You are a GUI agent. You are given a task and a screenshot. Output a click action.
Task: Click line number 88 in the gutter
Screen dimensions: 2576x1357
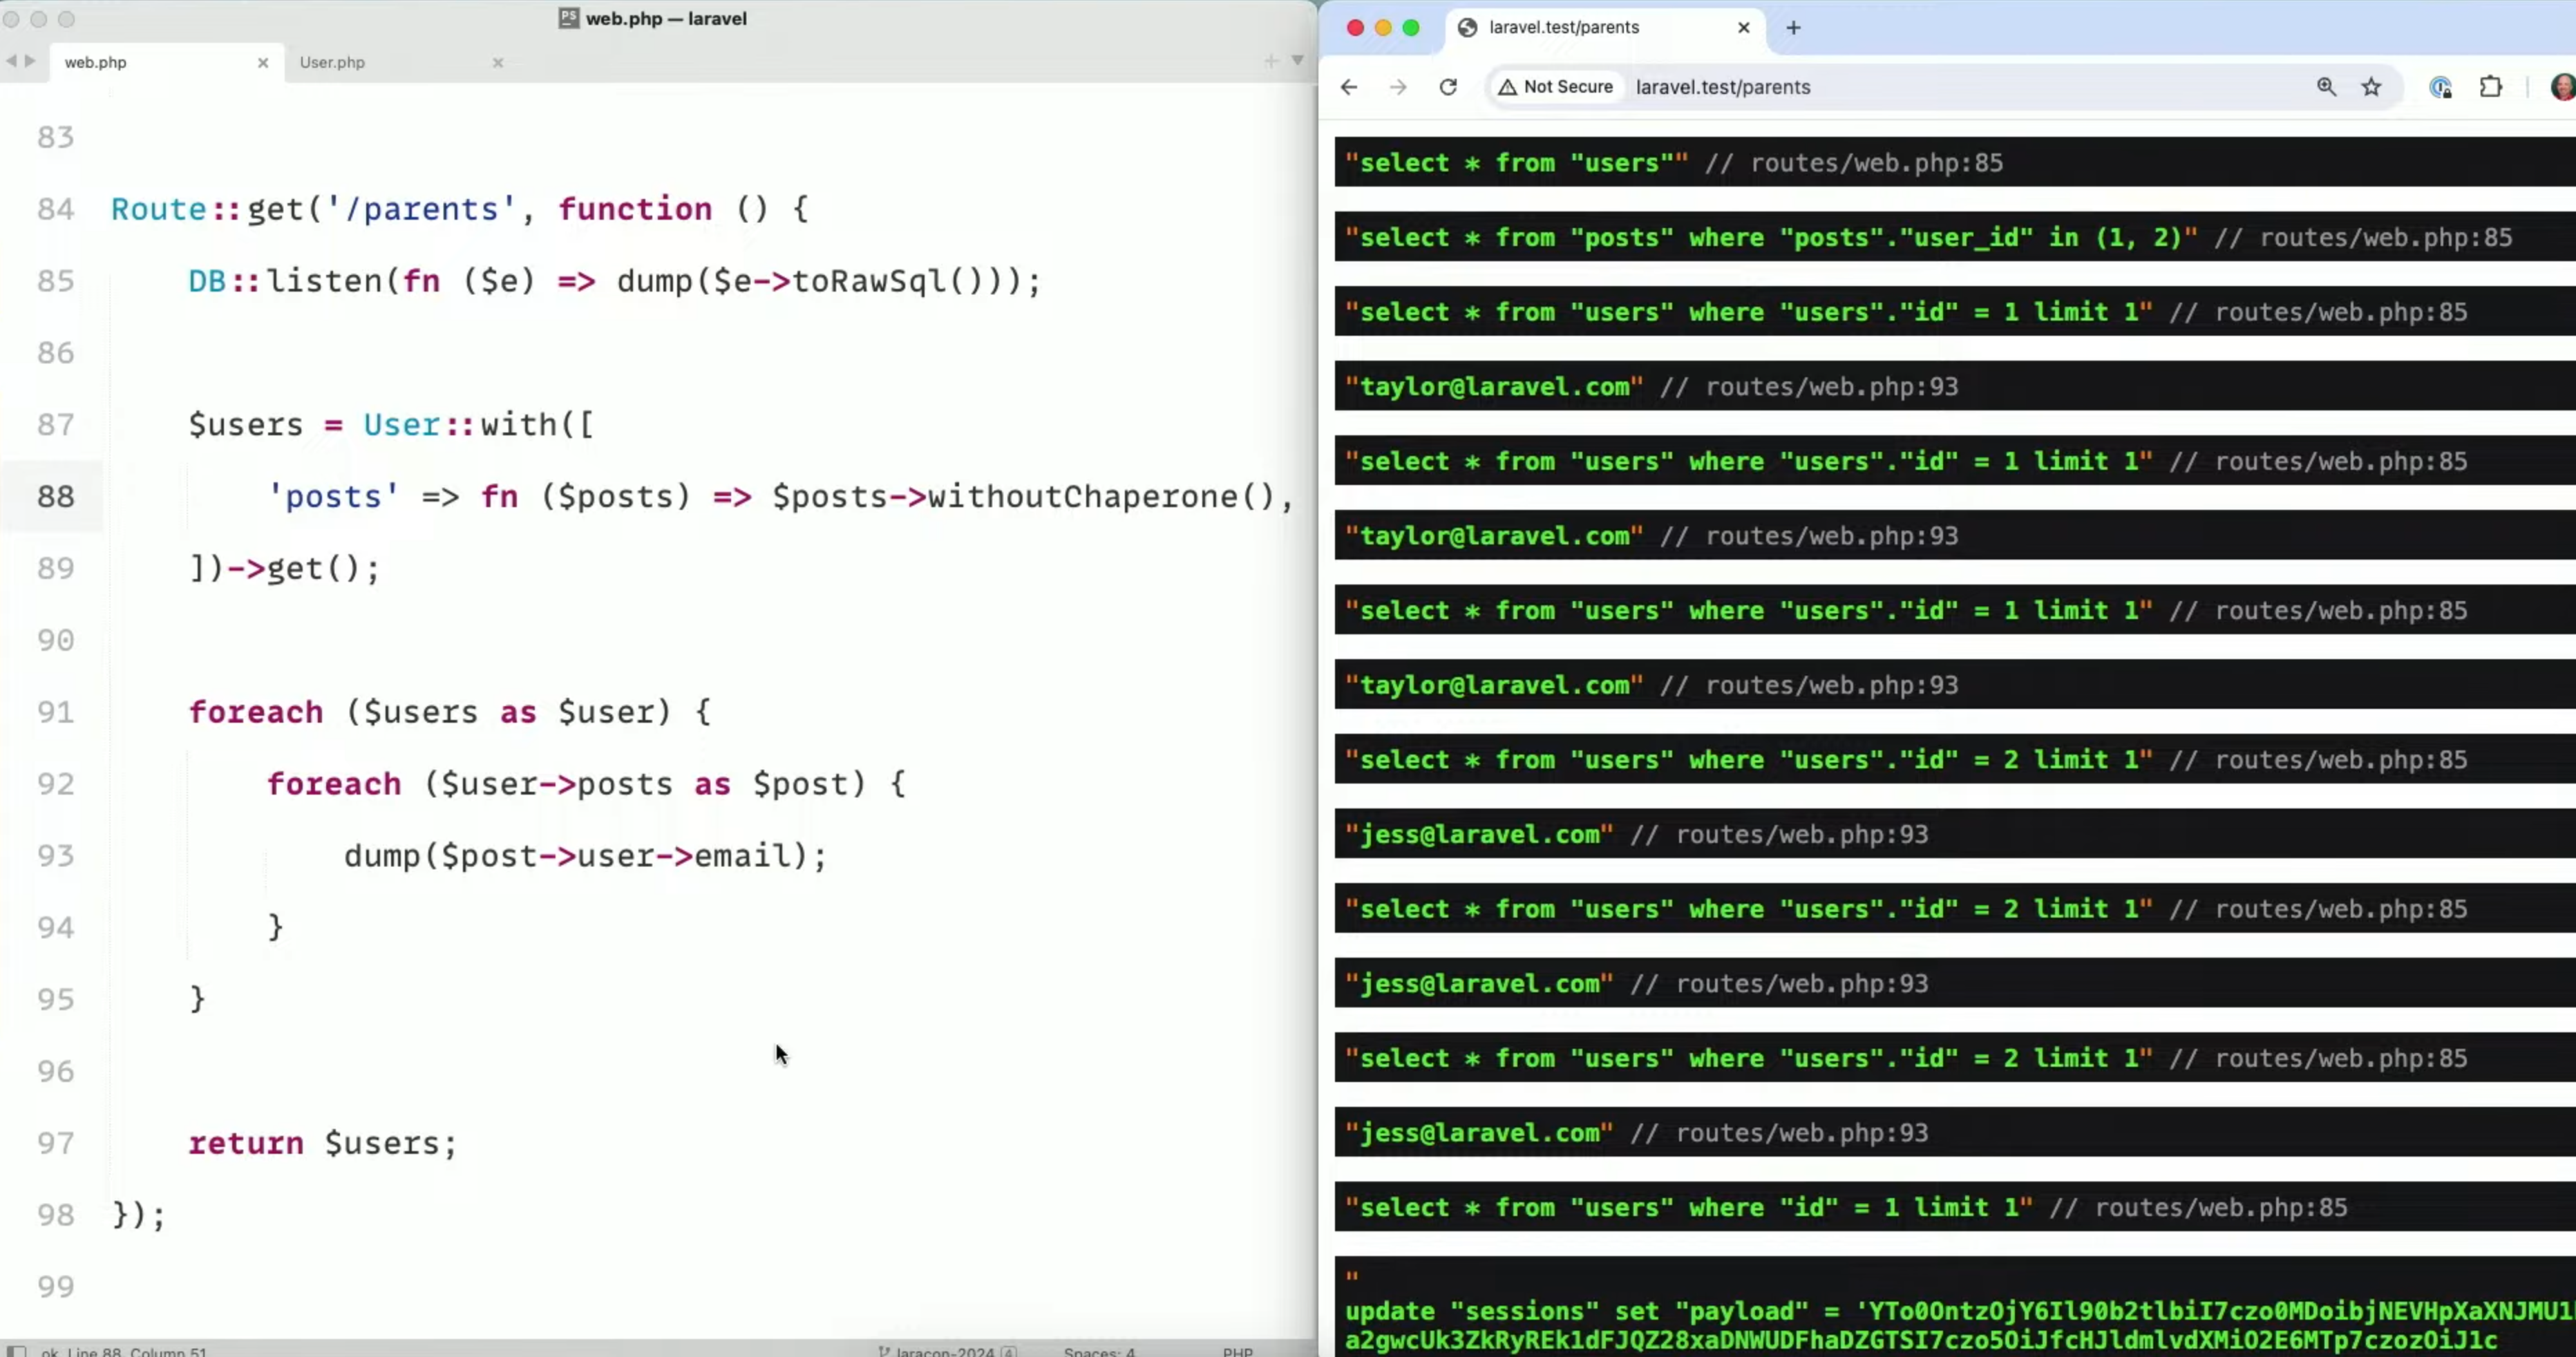pos(56,497)
